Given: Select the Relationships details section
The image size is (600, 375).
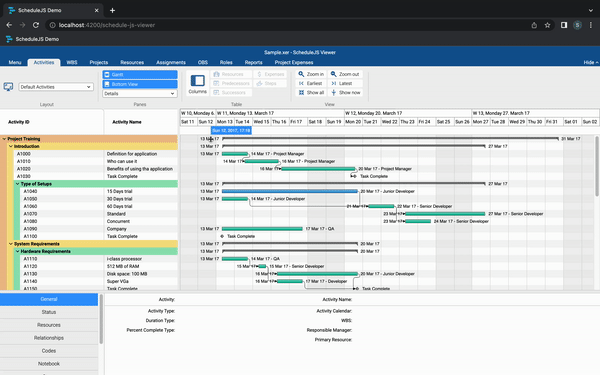Looking at the screenshot, I should pos(49,338).
